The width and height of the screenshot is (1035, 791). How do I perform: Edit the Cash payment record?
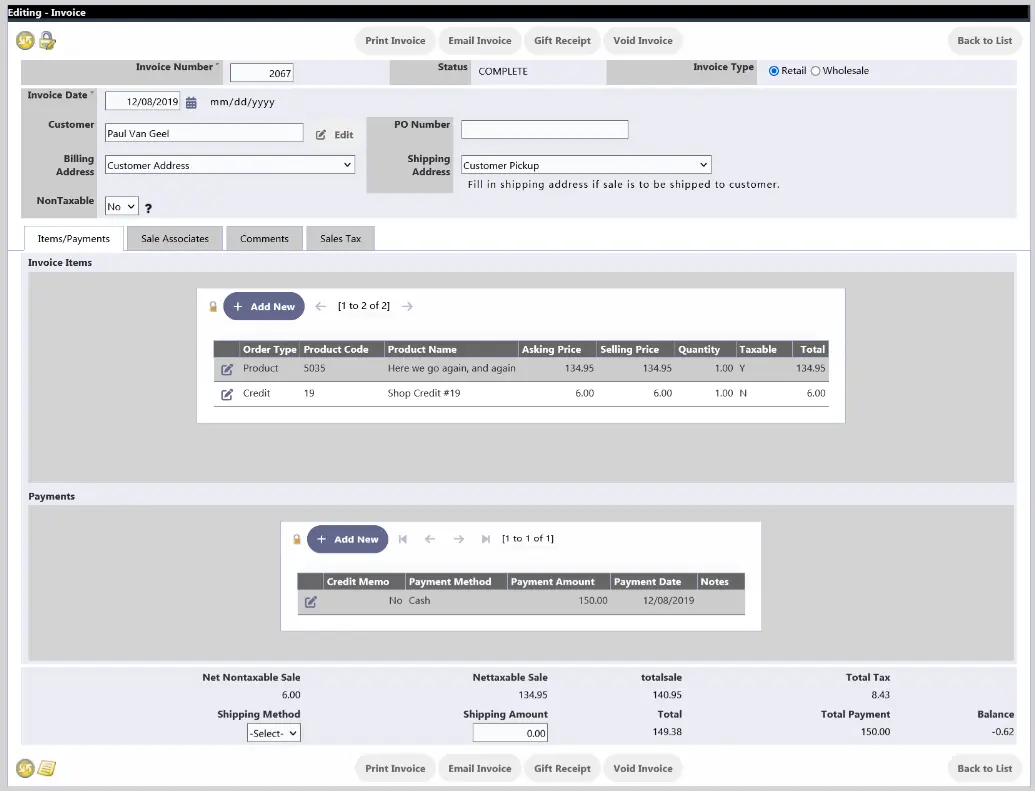click(310, 602)
